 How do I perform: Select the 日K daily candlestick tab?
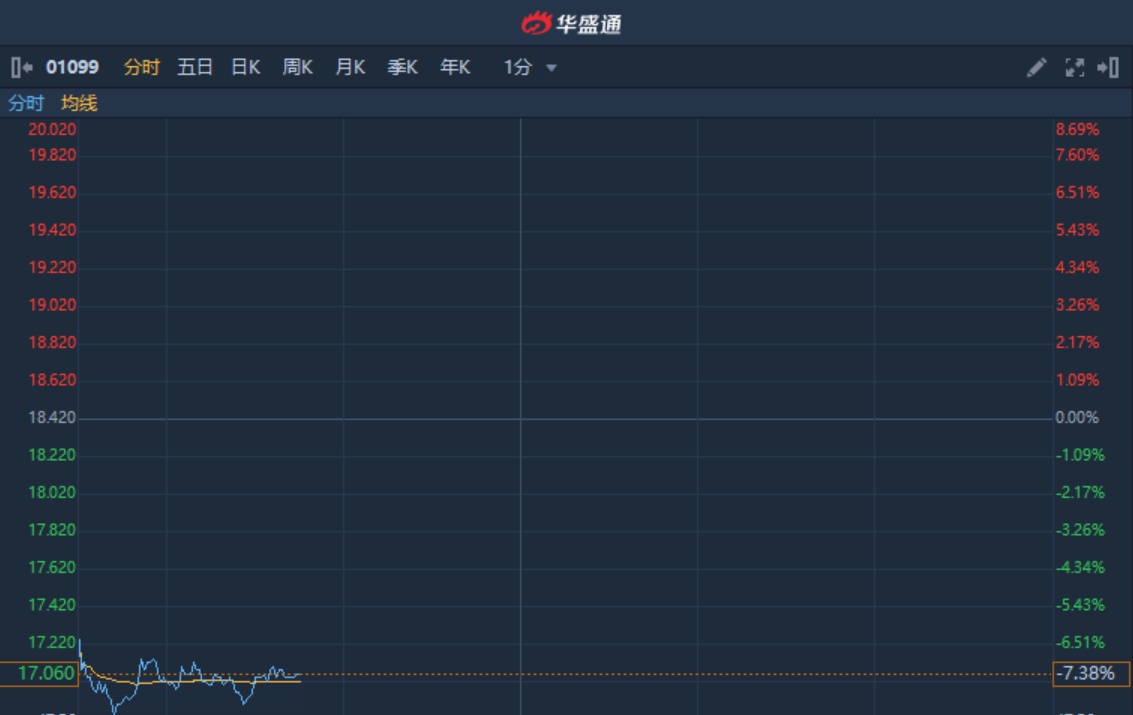[x=245, y=67]
